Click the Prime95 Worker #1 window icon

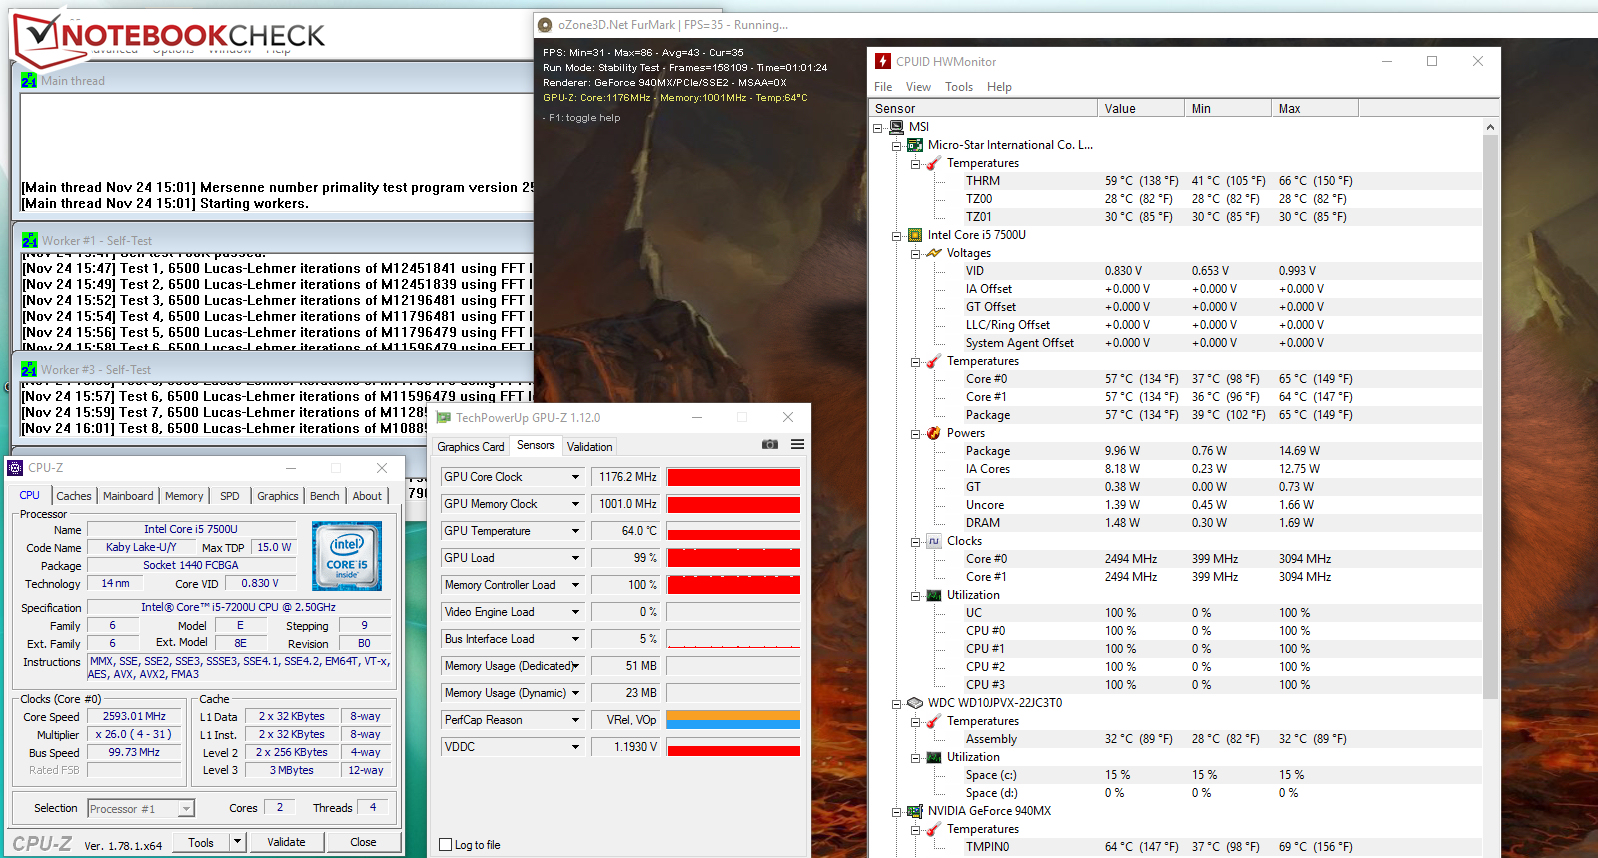pos(29,240)
